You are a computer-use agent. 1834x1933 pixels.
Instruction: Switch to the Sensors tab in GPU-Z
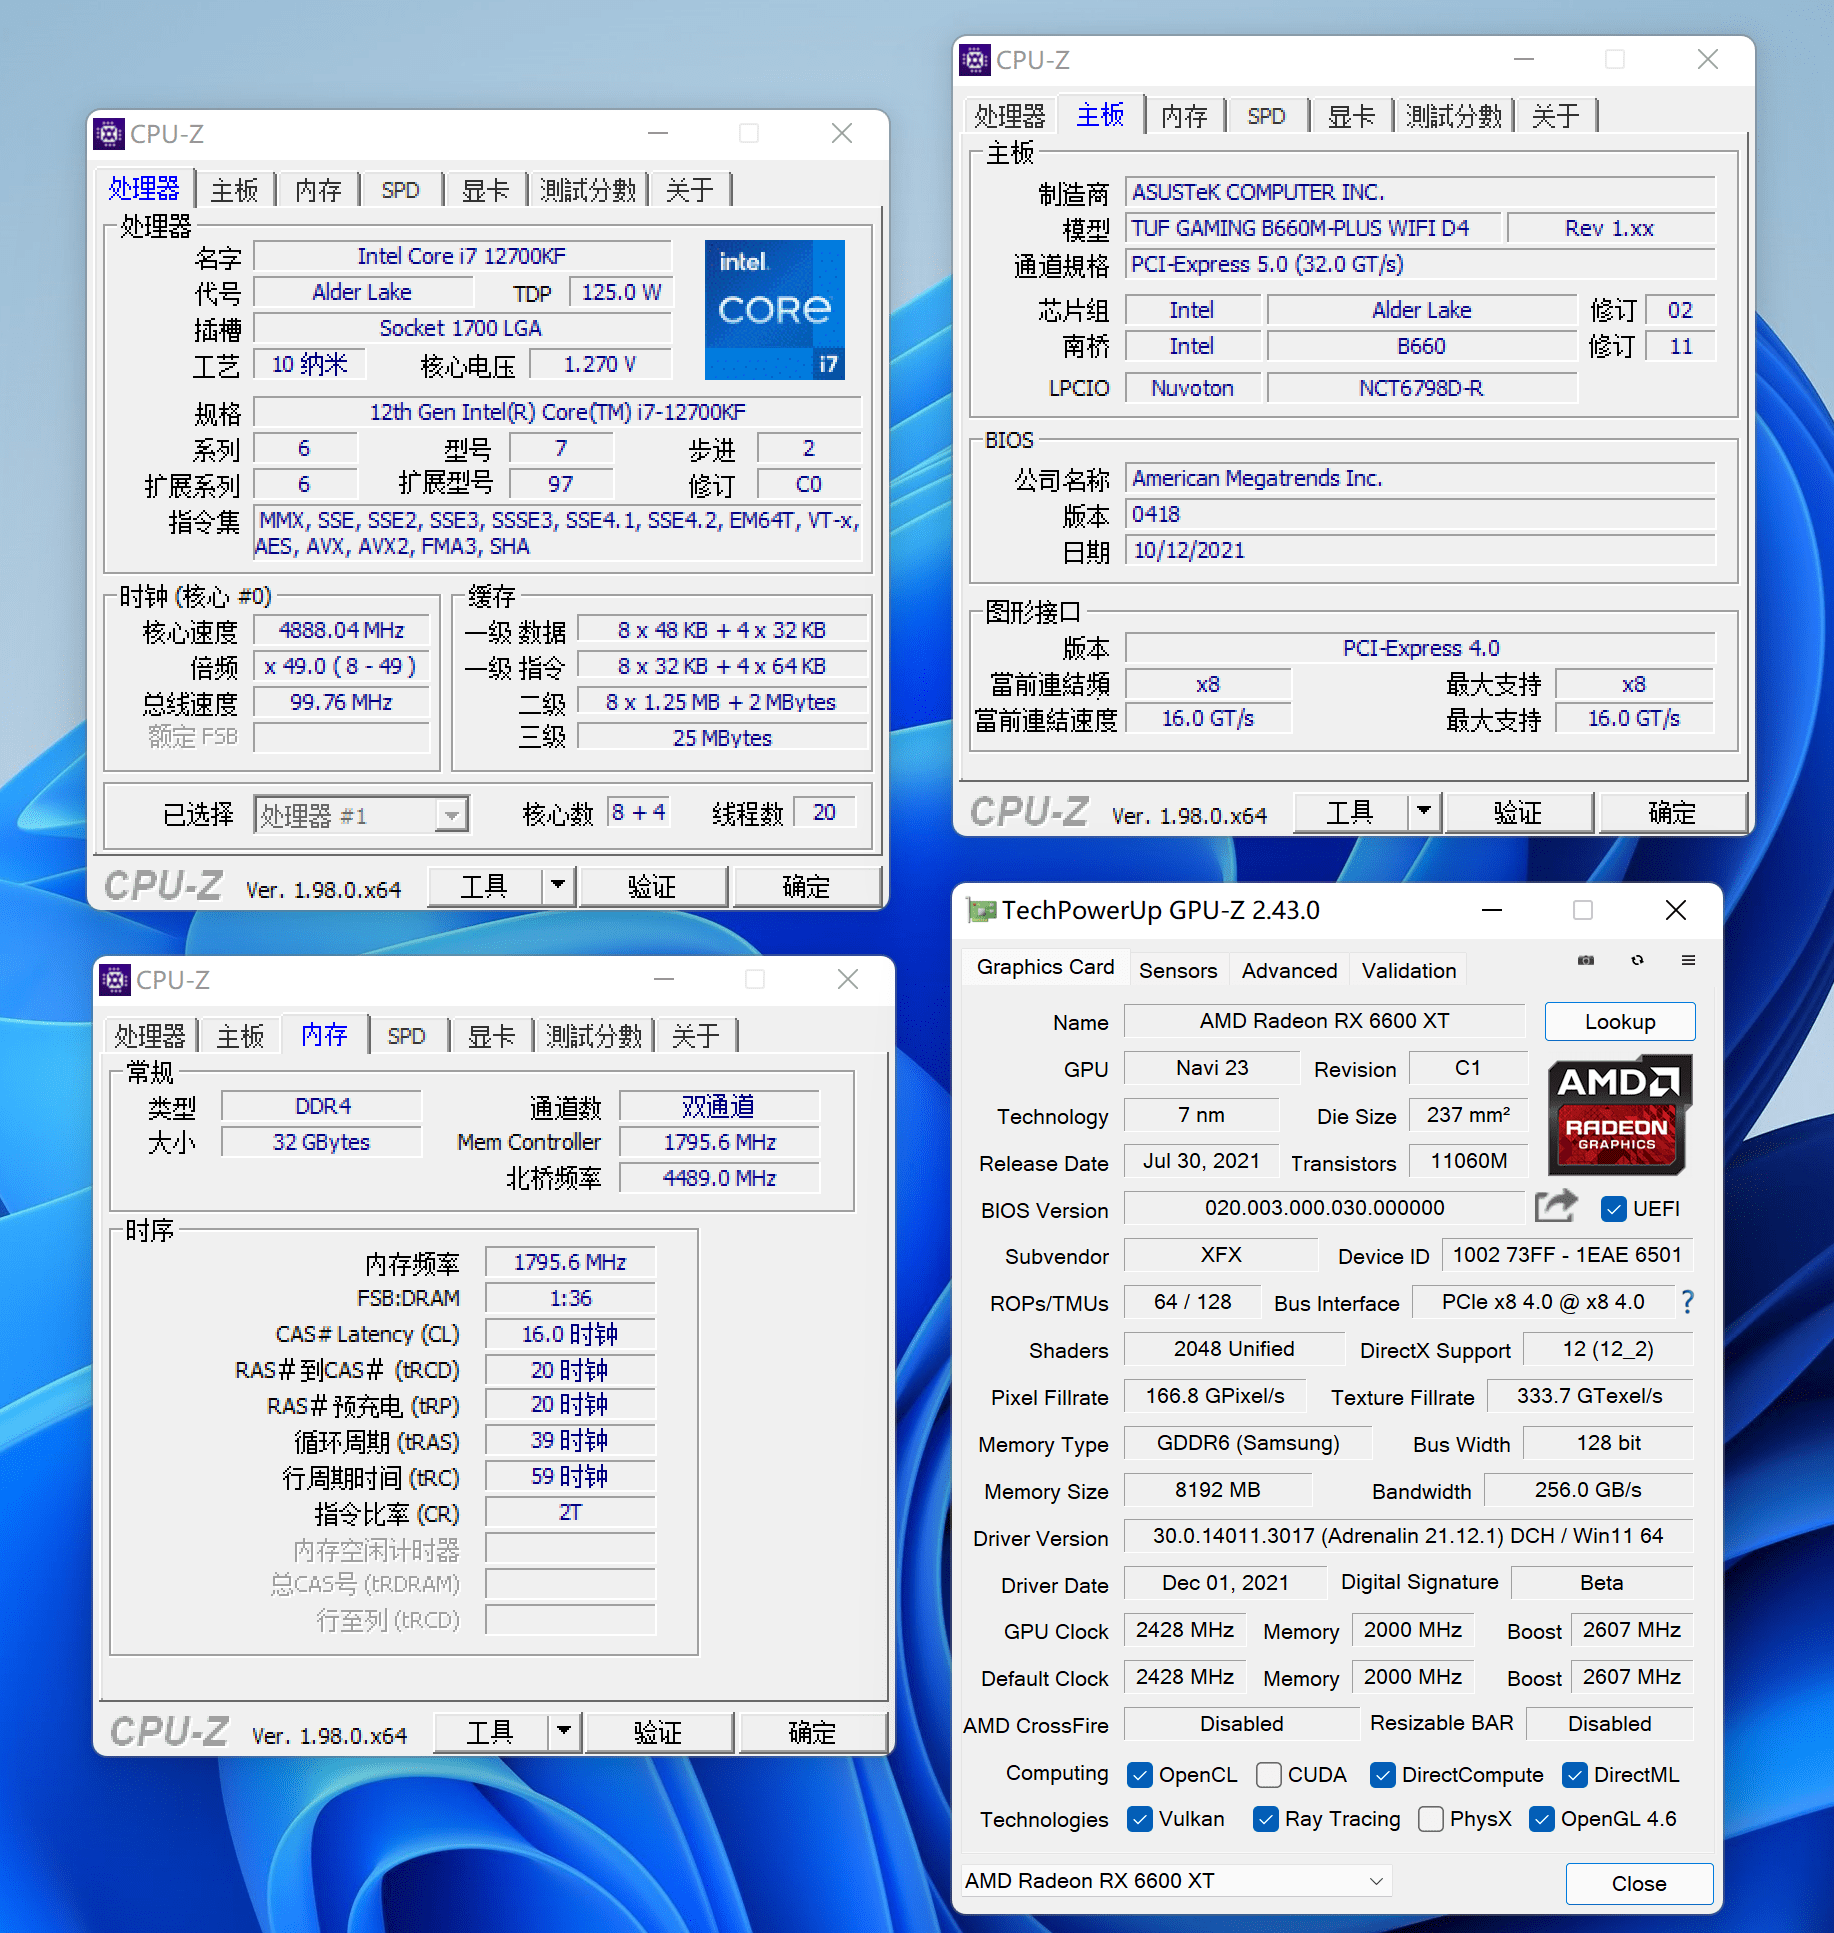pyautogui.click(x=1178, y=970)
